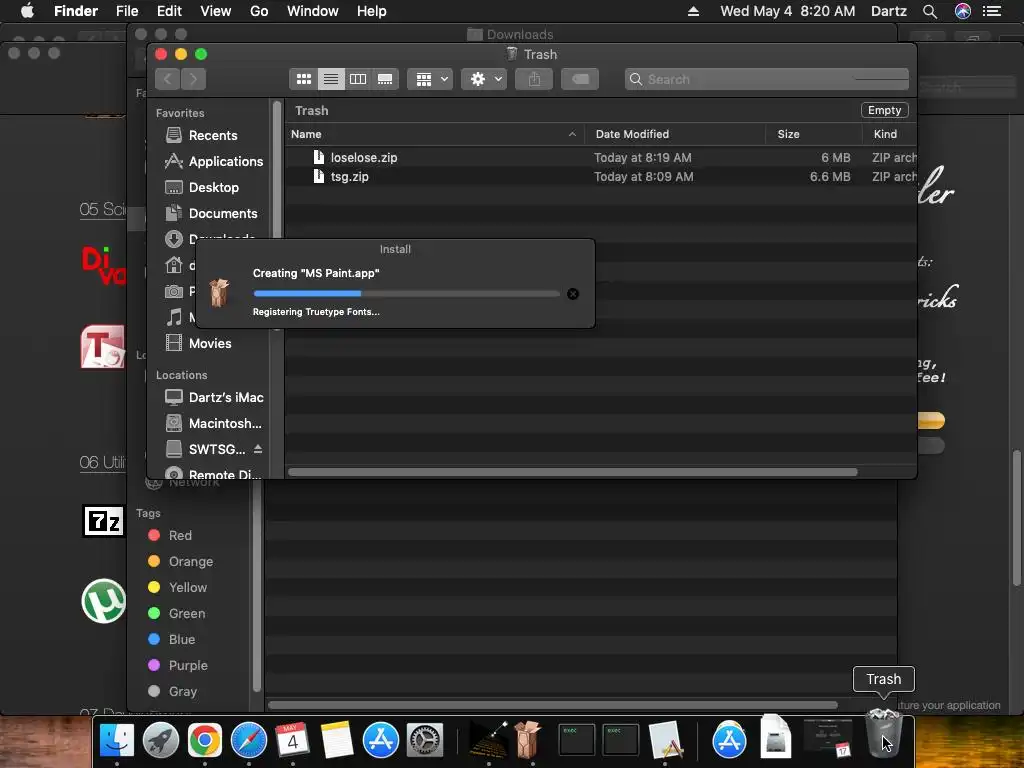The width and height of the screenshot is (1024, 768).
Task: Open the Finder menu
Action: pos(76,11)
